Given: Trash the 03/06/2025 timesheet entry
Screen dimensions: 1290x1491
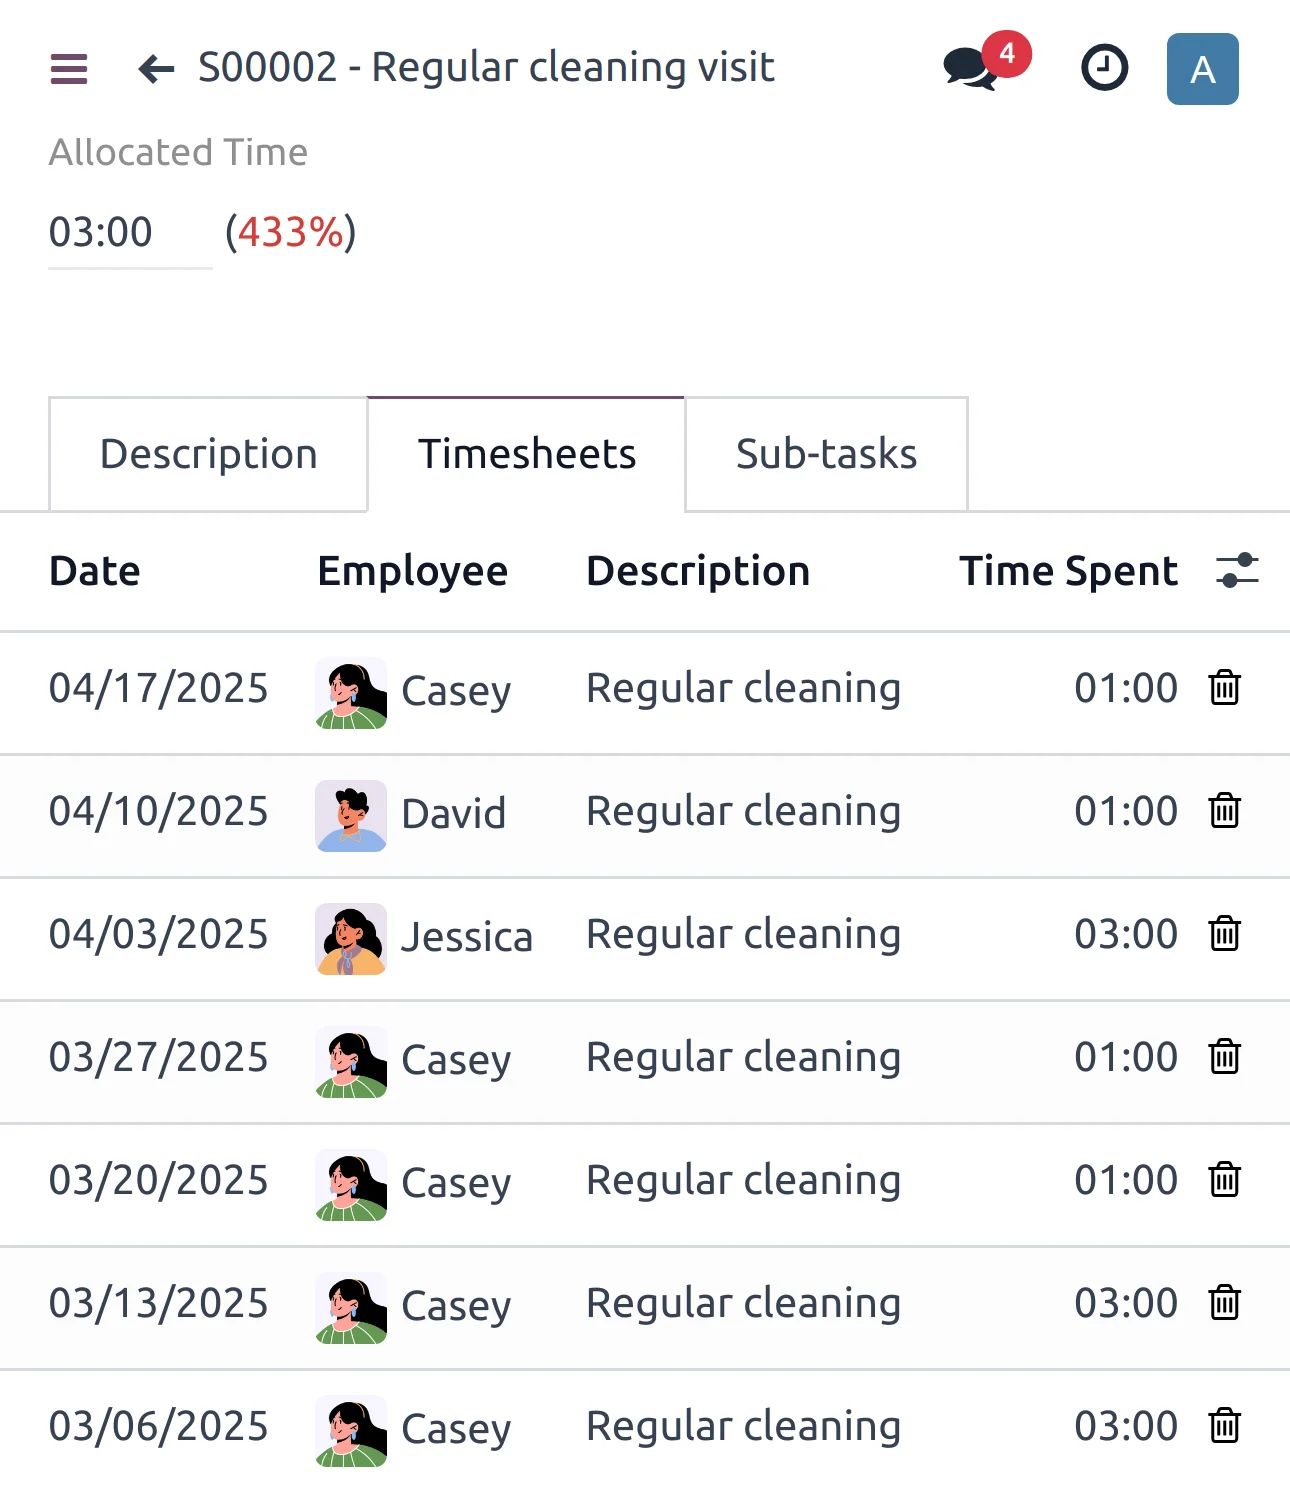Looking at the screenshot, I should tap(1224, 1426).
